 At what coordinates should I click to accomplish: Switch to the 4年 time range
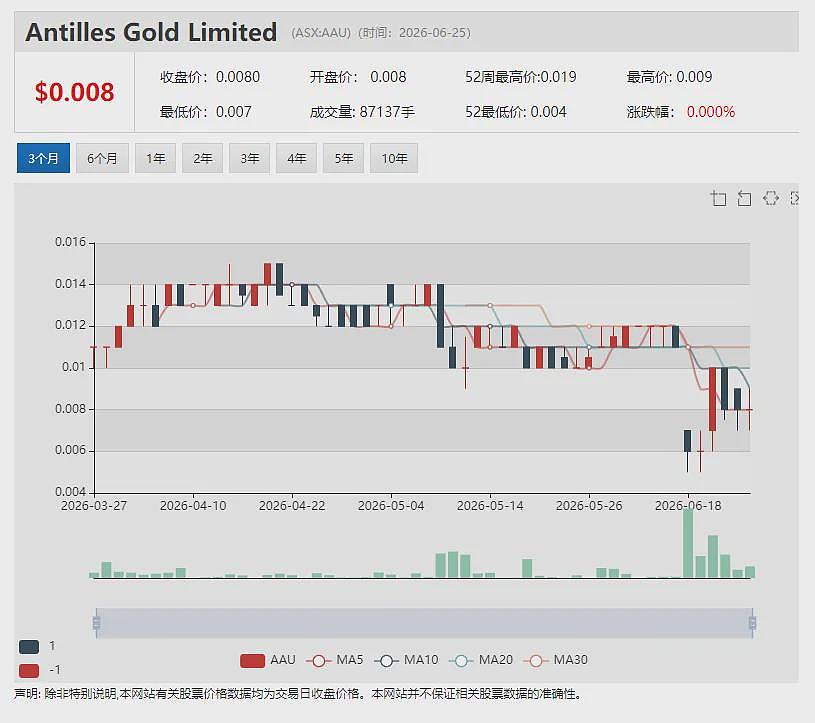pyautogui.click(x=296, y=158)
